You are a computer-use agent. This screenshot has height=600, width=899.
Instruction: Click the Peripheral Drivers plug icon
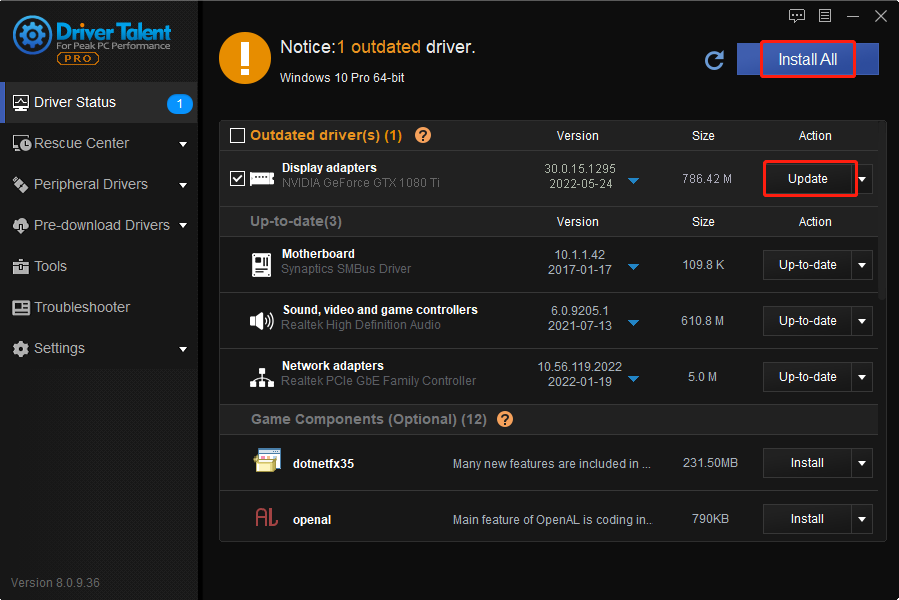pos(21,185)
